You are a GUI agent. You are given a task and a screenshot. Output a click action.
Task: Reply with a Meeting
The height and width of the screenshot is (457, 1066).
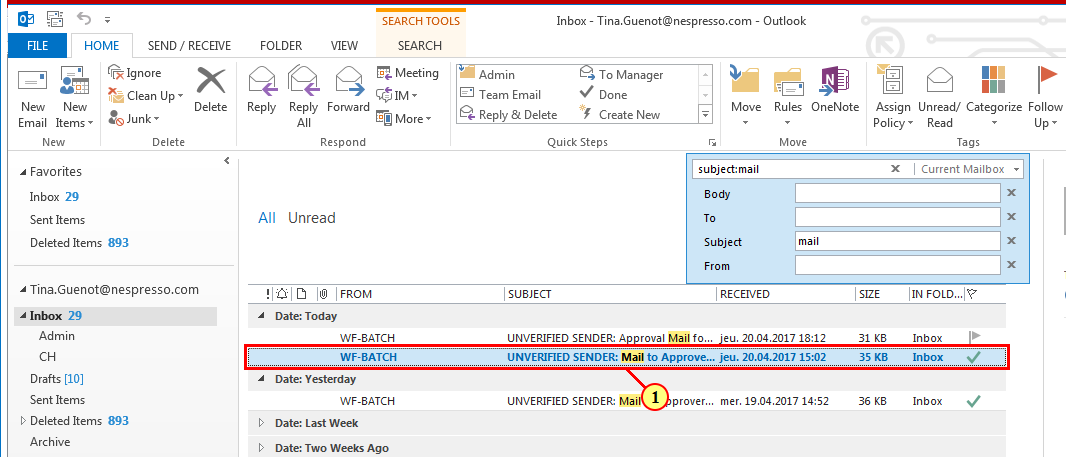click(408, 73)
